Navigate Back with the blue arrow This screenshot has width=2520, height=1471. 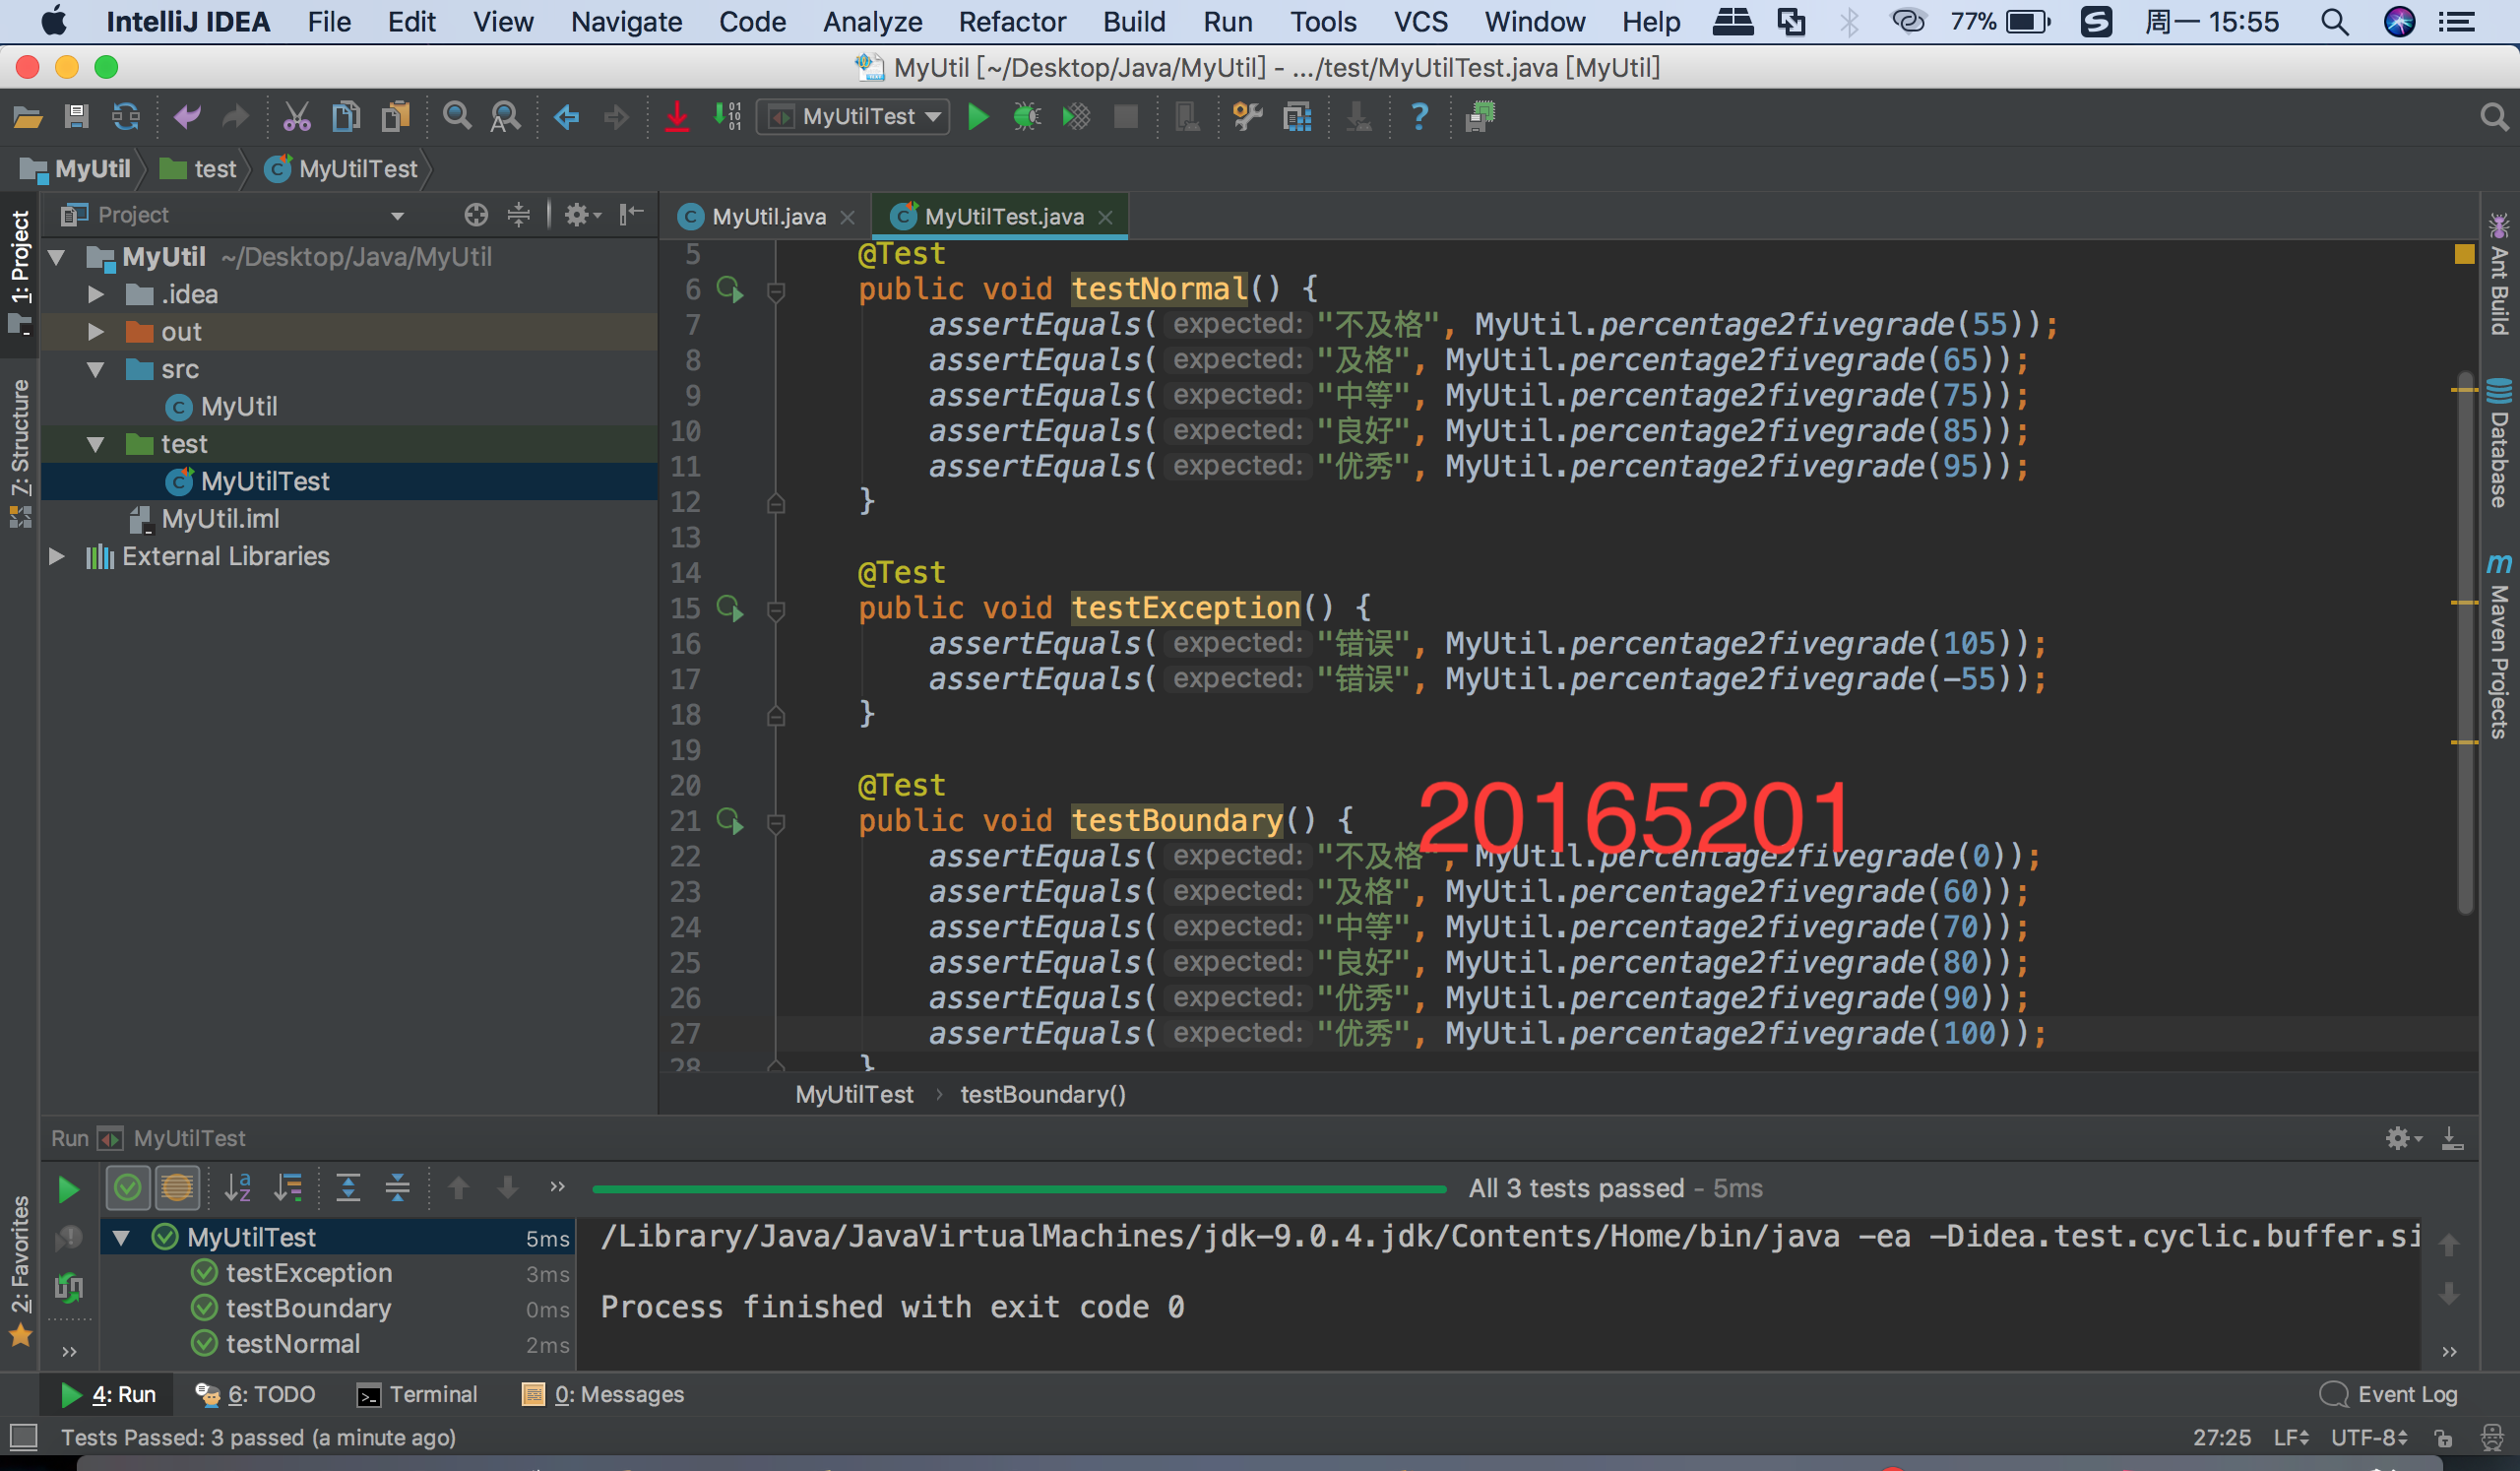point(567,117)
